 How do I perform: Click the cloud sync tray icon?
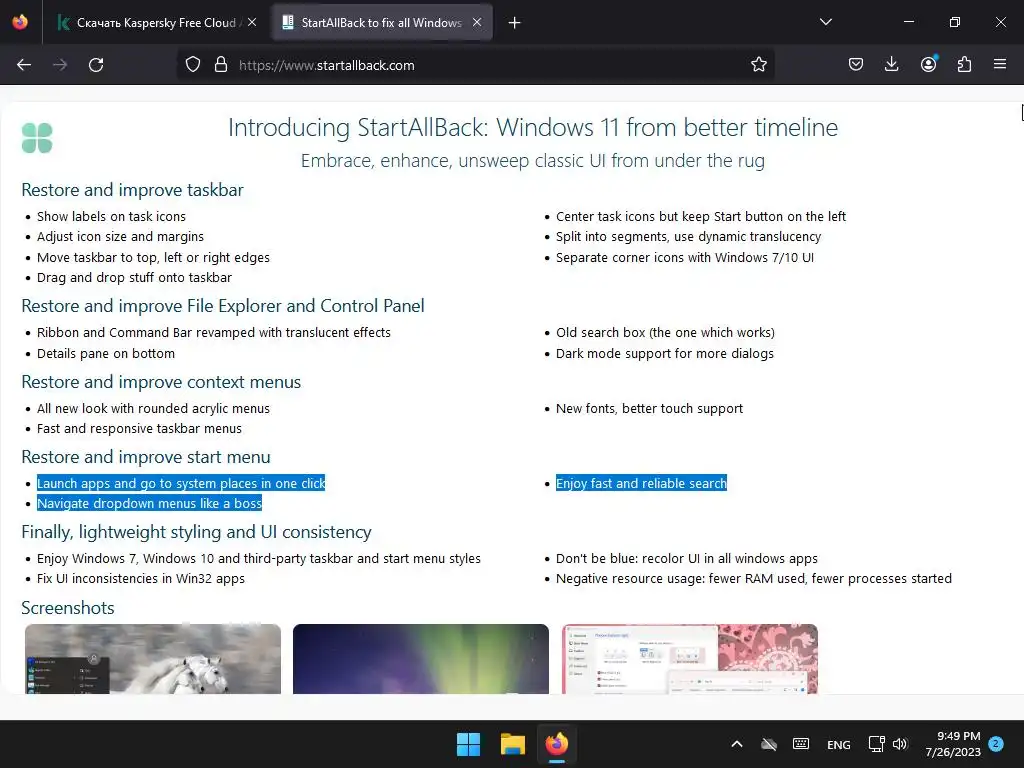(769, 744)
